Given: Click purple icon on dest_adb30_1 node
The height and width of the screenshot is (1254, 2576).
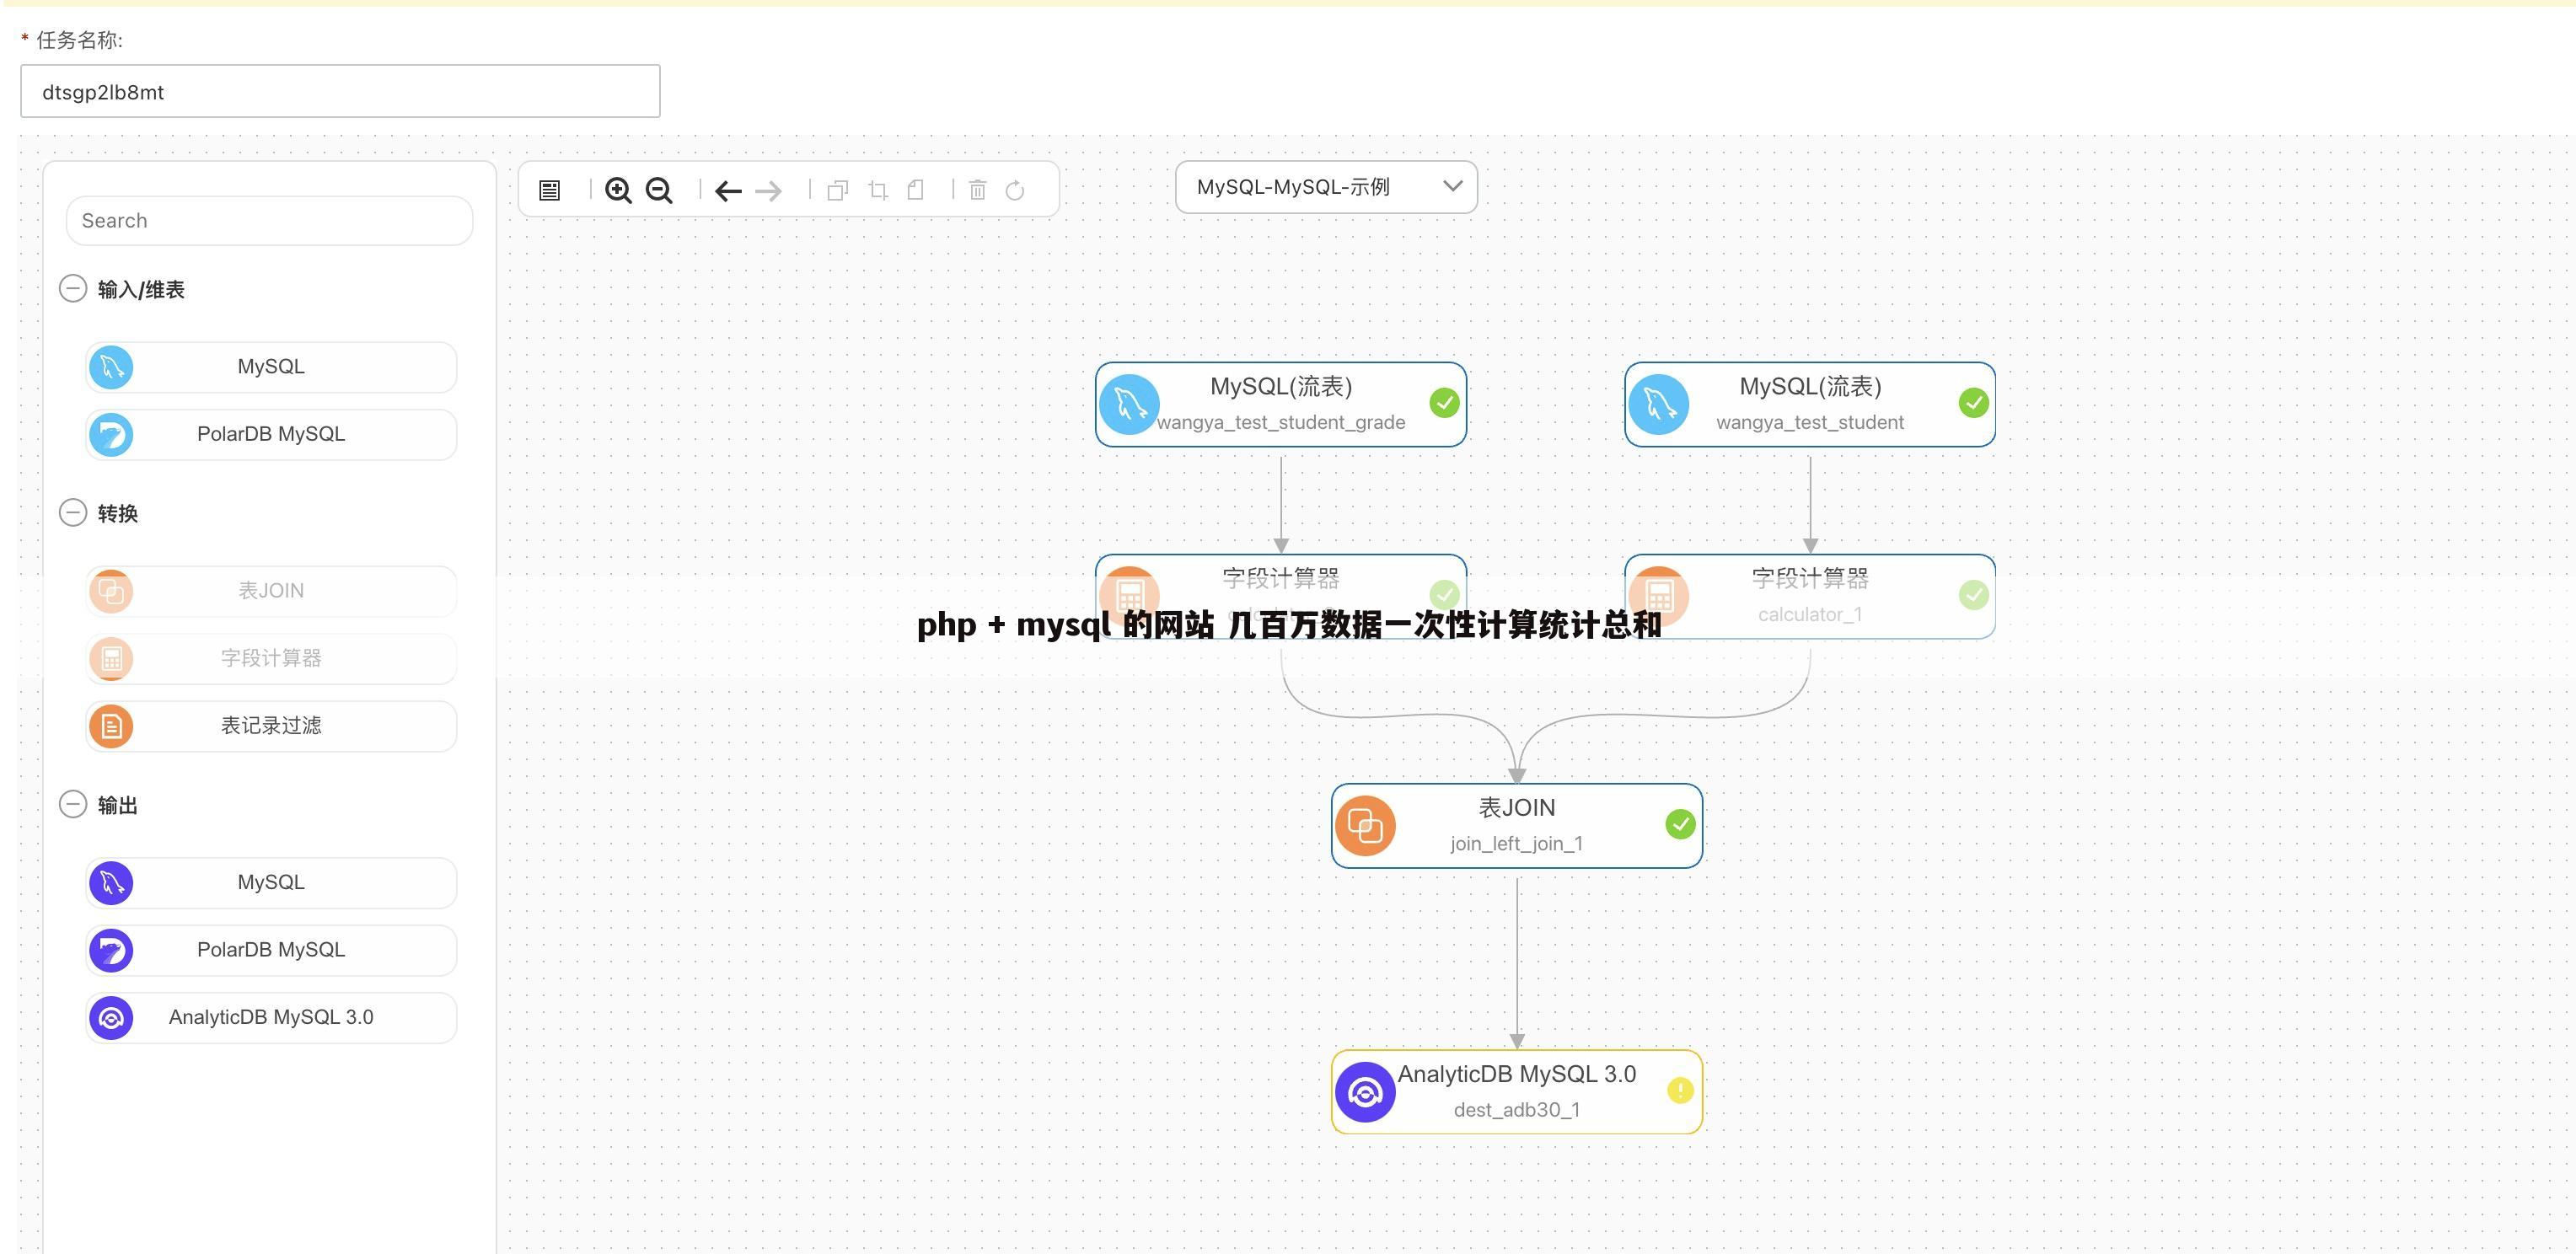Looking at the screenshot, I should pos(1366,1092).
